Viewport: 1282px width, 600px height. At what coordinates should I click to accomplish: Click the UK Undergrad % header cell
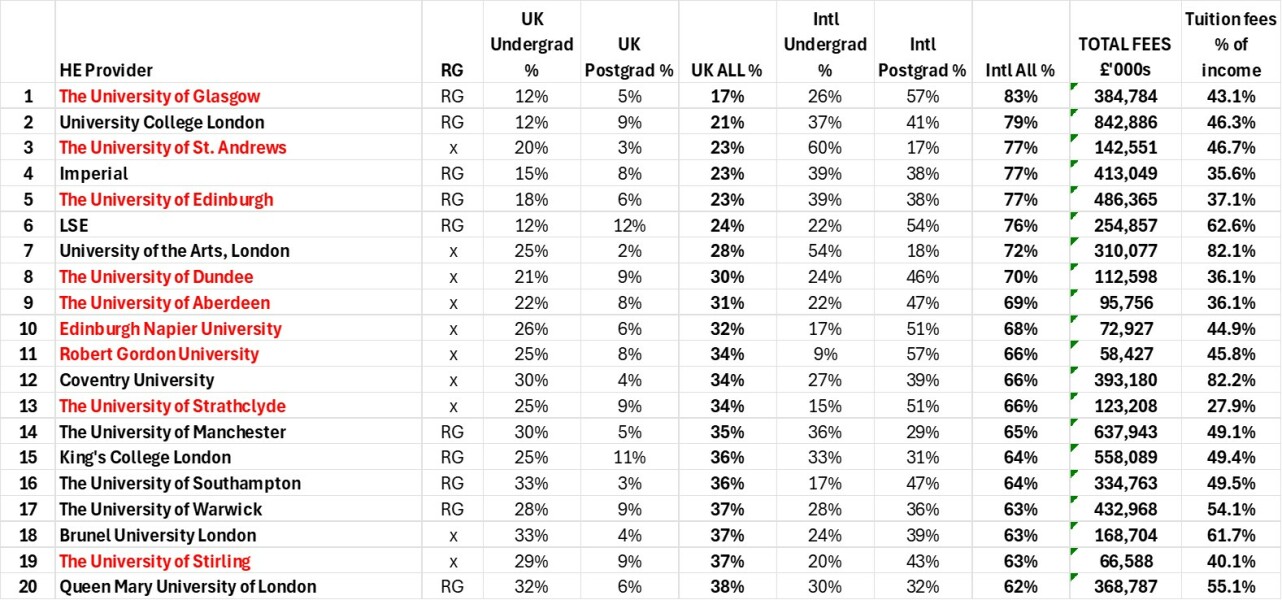[x=532, y=43]
